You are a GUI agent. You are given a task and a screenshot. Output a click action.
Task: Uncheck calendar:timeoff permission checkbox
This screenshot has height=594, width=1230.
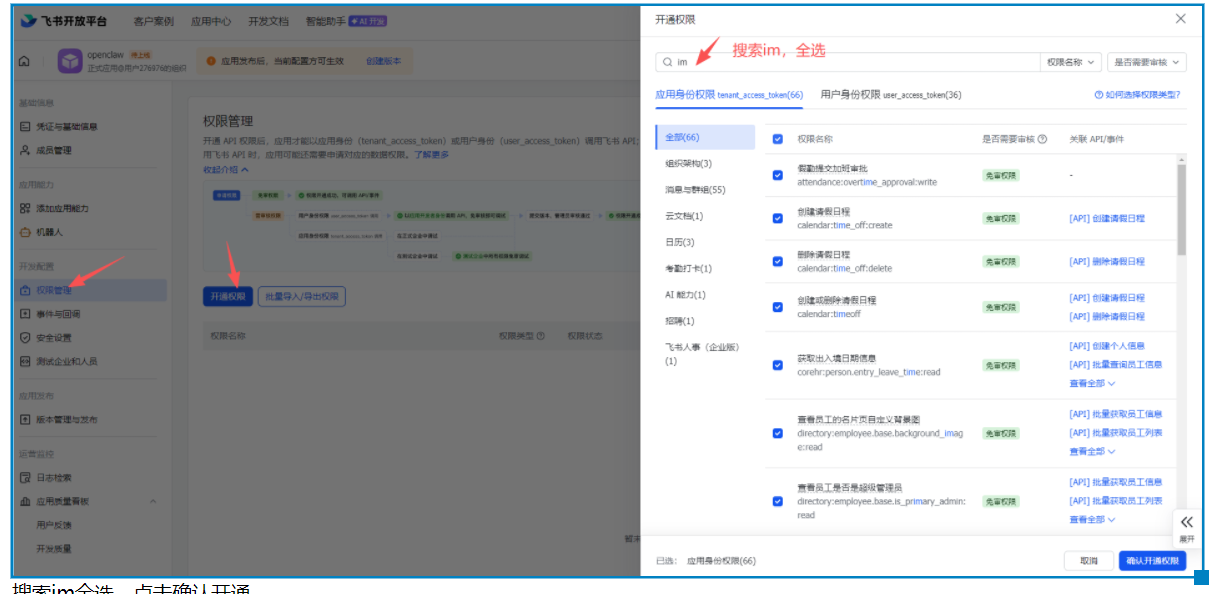point(778,307)
